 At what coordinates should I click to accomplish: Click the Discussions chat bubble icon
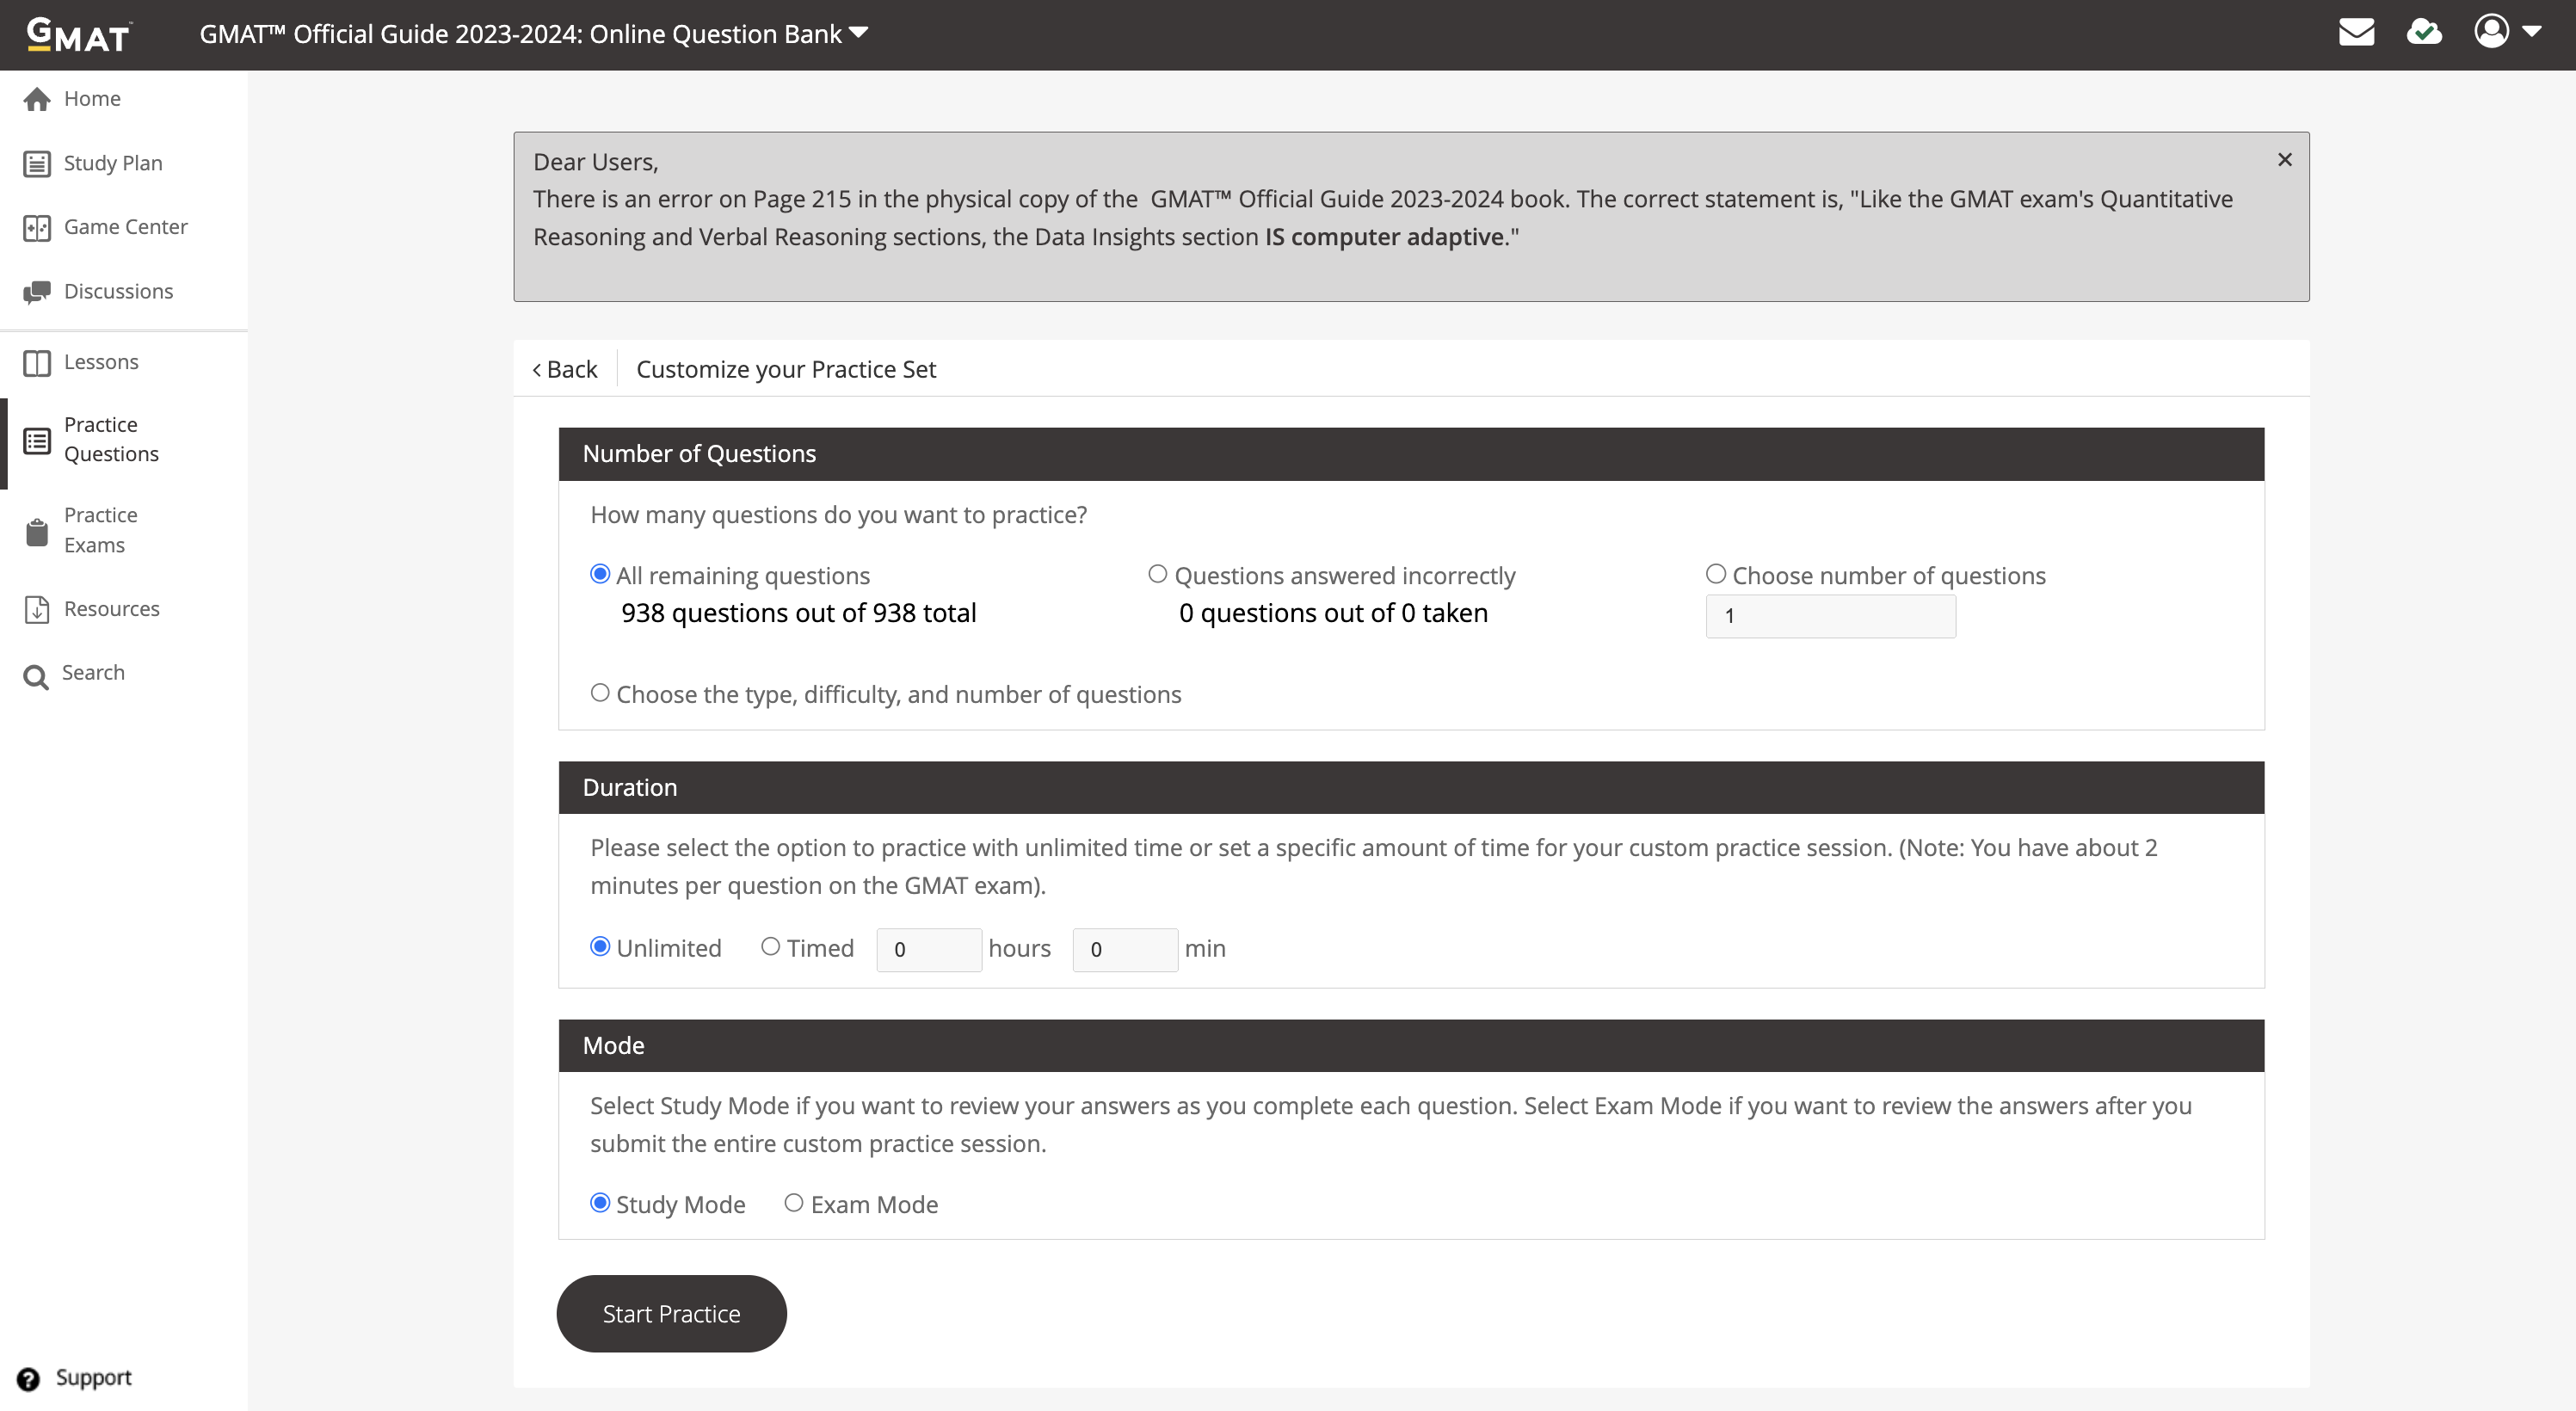(x=37, y=292)
